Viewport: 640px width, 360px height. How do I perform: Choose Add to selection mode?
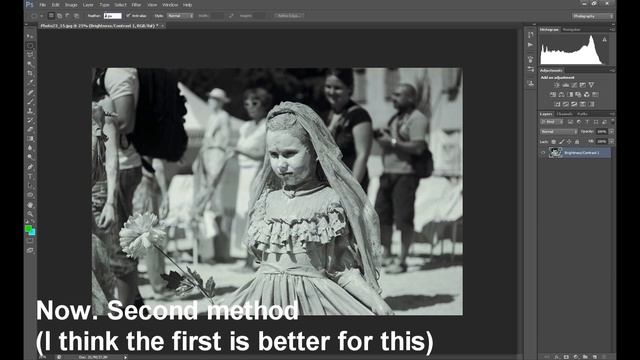click(60, 16)
